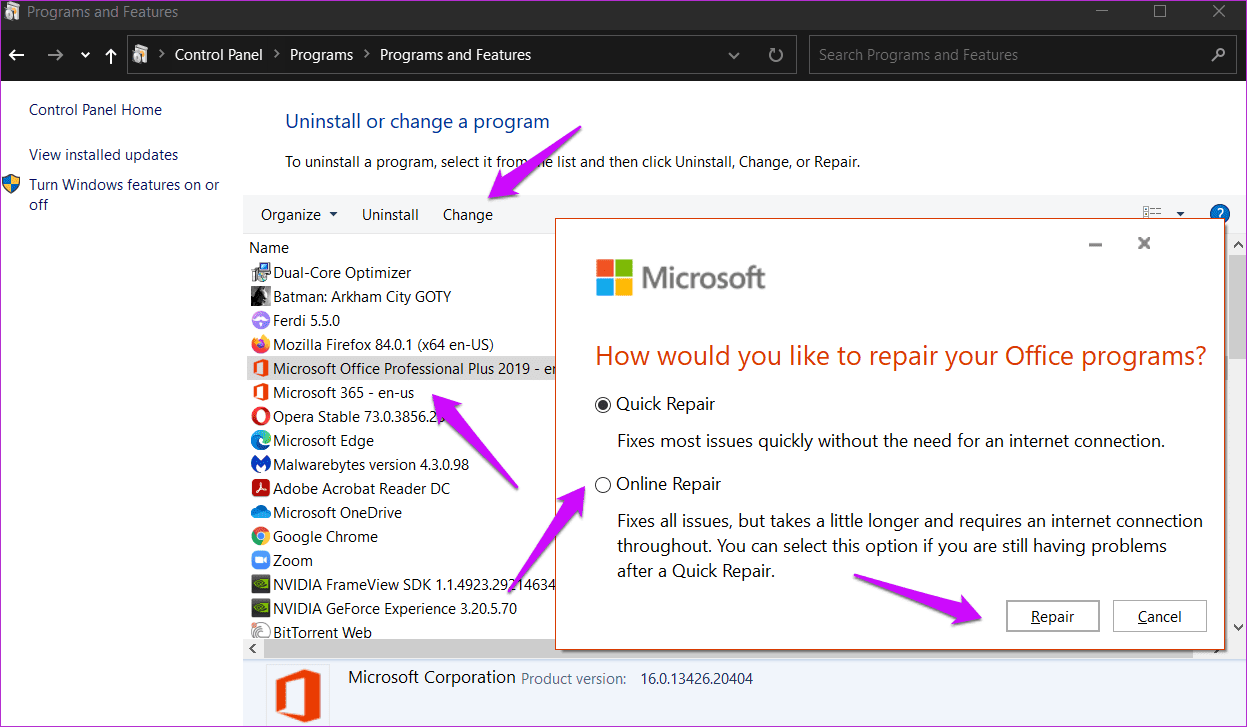Select Microsoft 365 - en-us row text
1247x727 pixels.
[x=343, y=392]
